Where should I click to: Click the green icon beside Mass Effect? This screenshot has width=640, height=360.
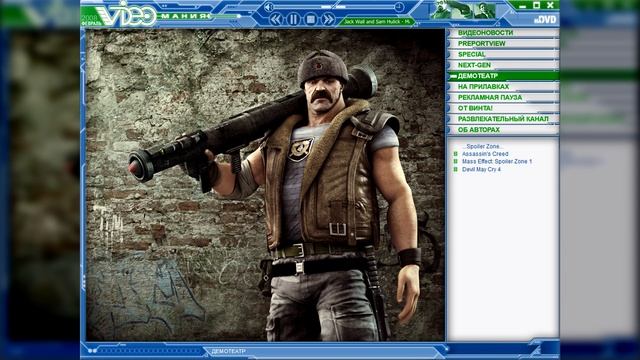click(x=456, y=162)
